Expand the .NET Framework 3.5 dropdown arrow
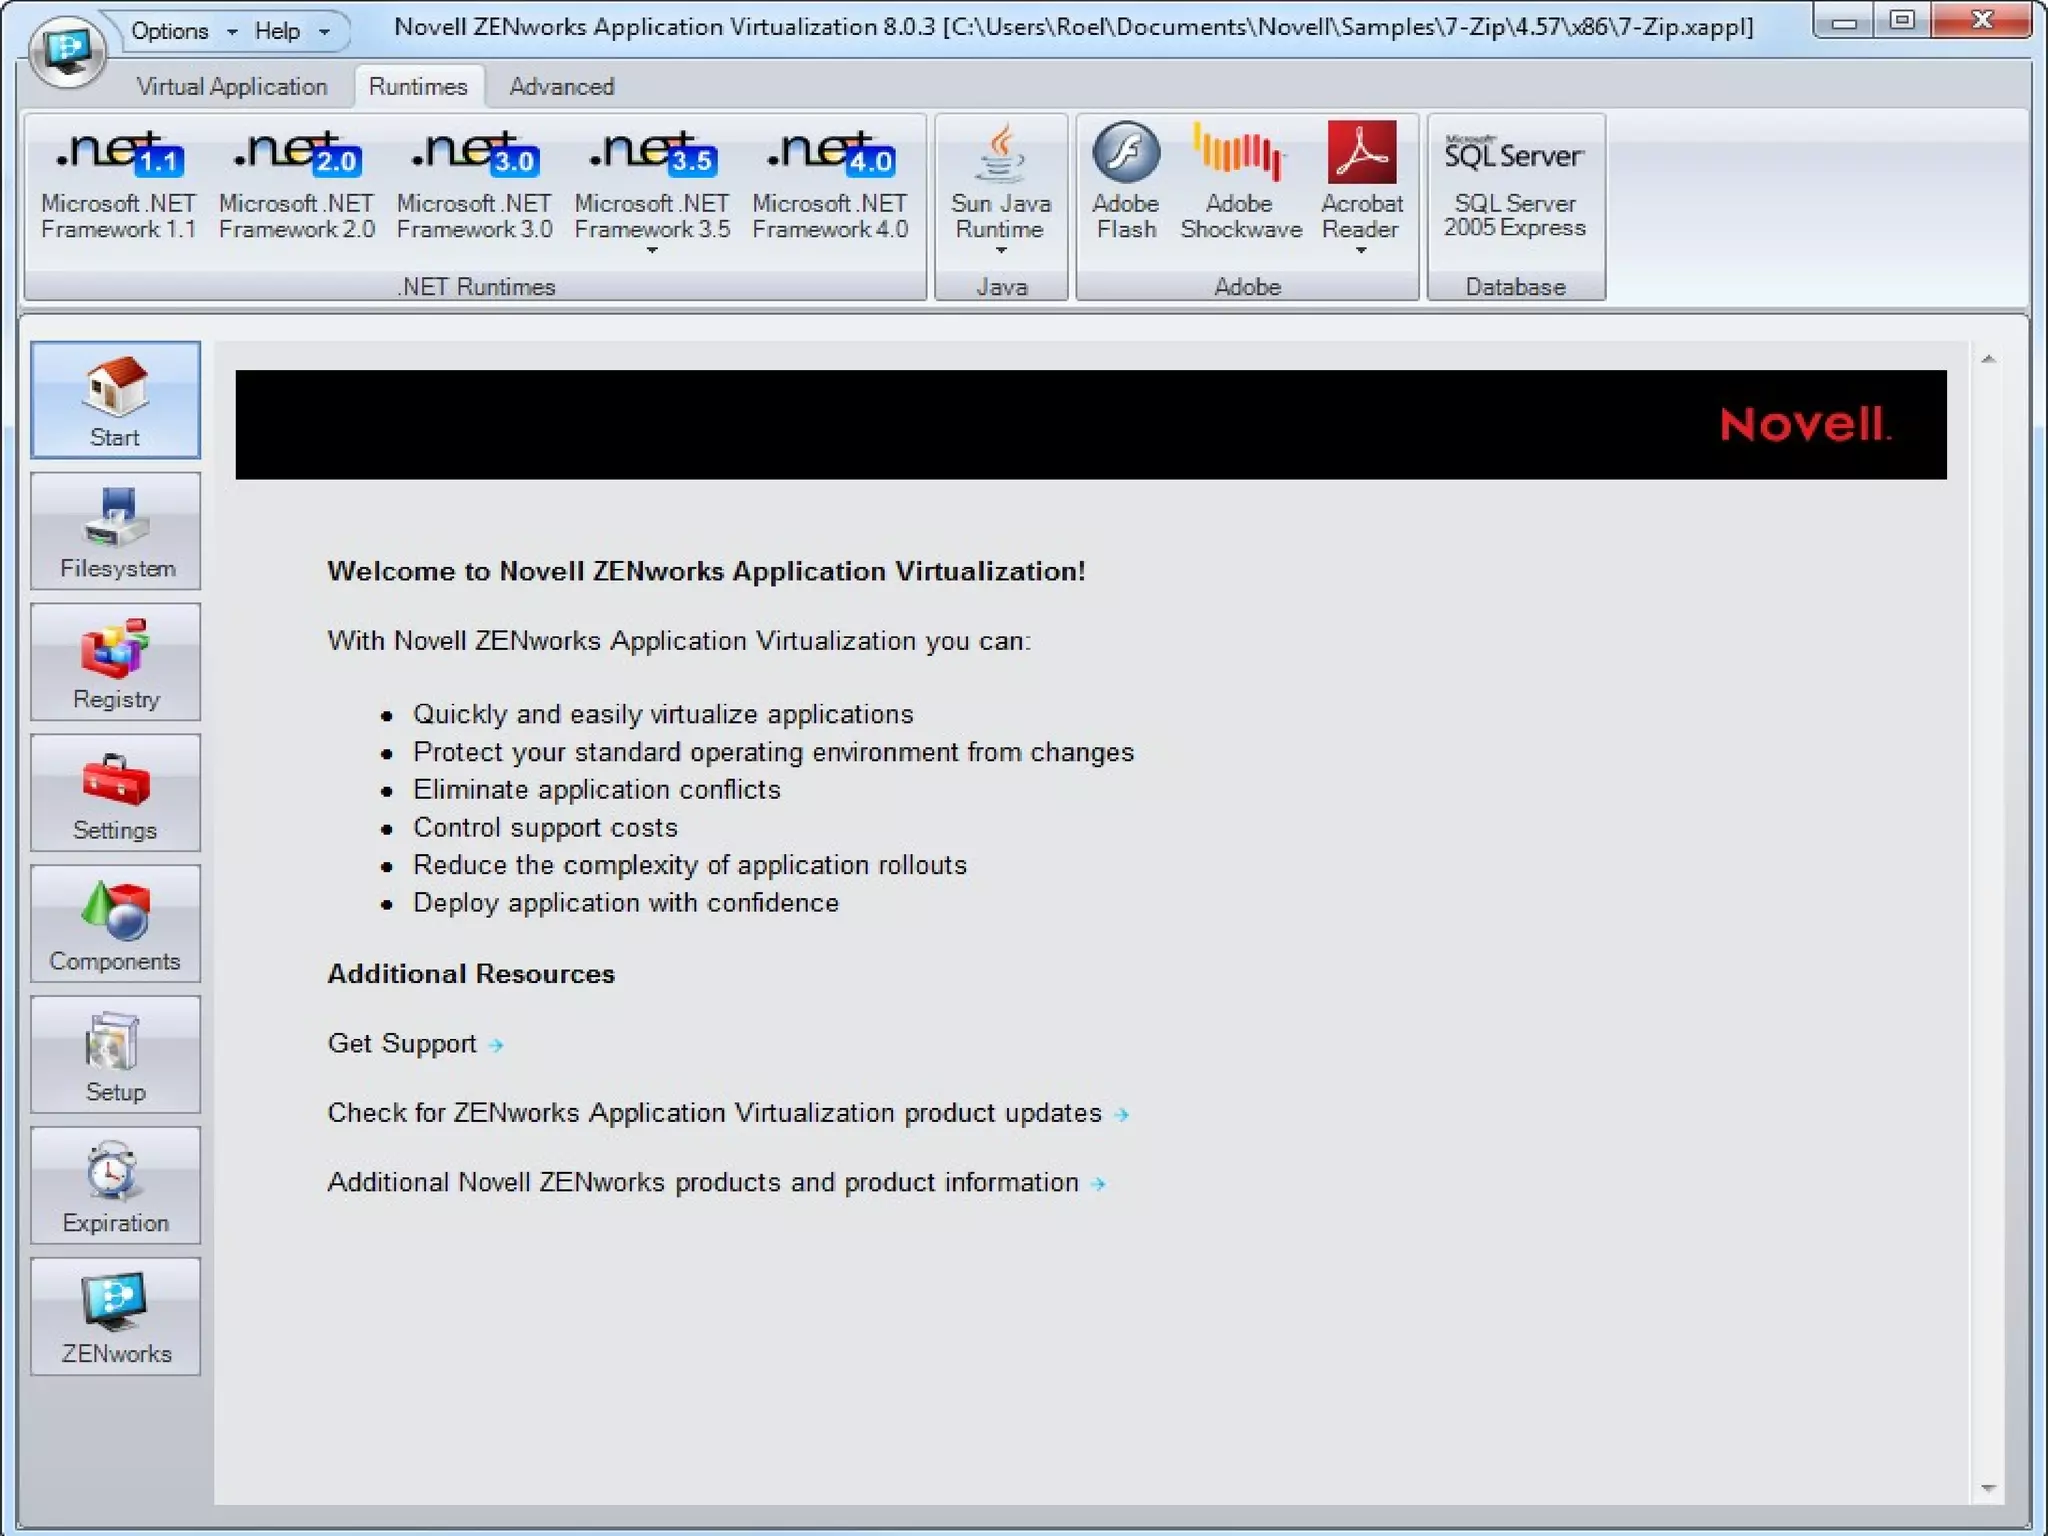2048x1536 pixels. coord(652,250)
